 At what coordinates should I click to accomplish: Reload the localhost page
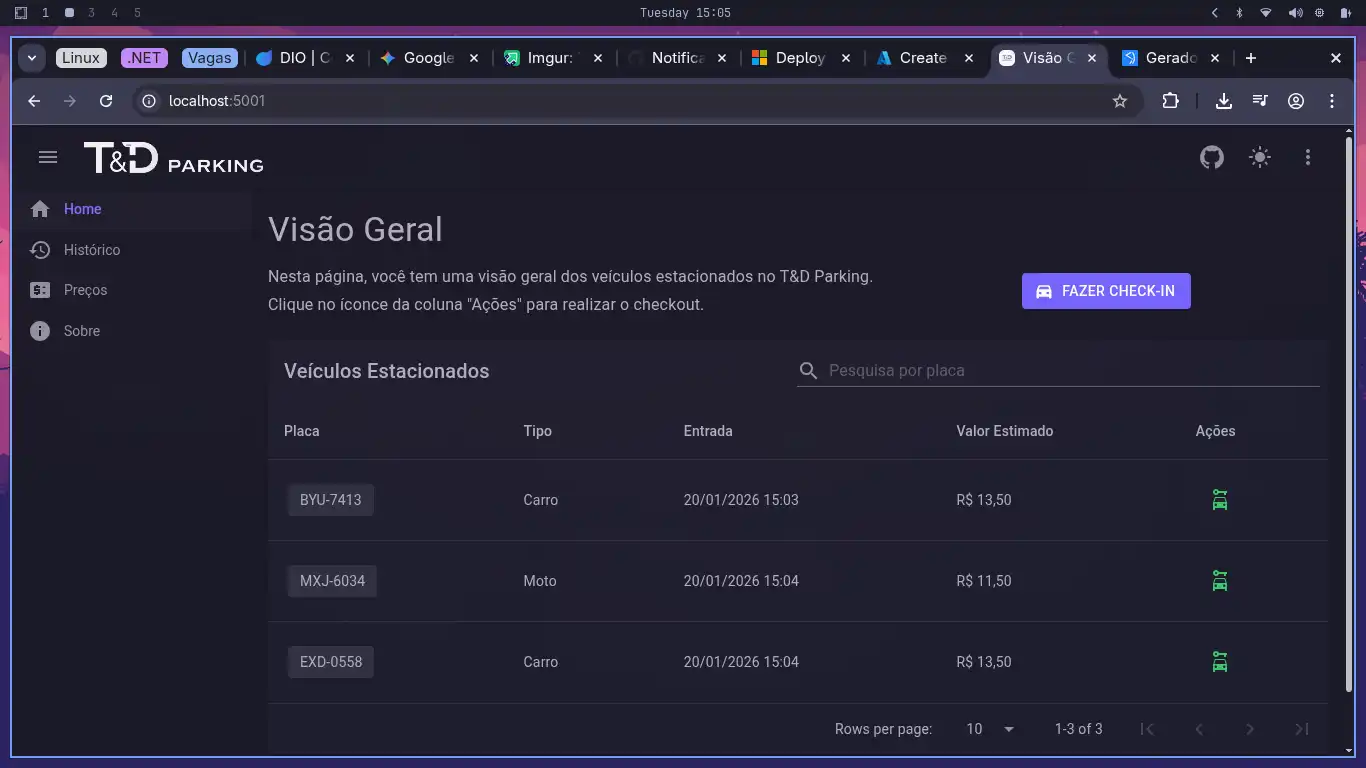tap(106, 101)
